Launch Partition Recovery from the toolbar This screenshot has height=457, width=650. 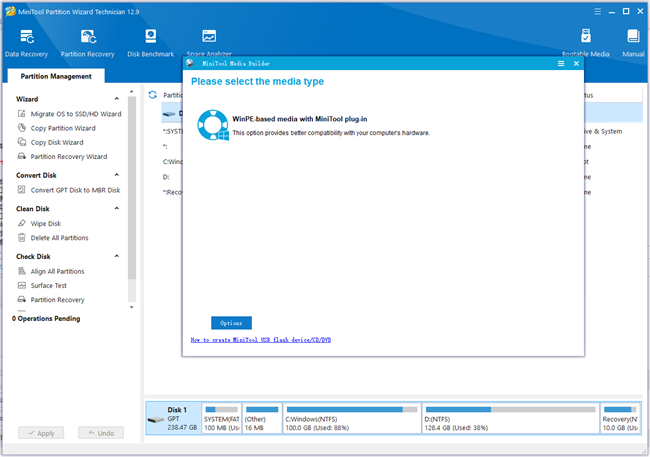click(x=87, y=42)
